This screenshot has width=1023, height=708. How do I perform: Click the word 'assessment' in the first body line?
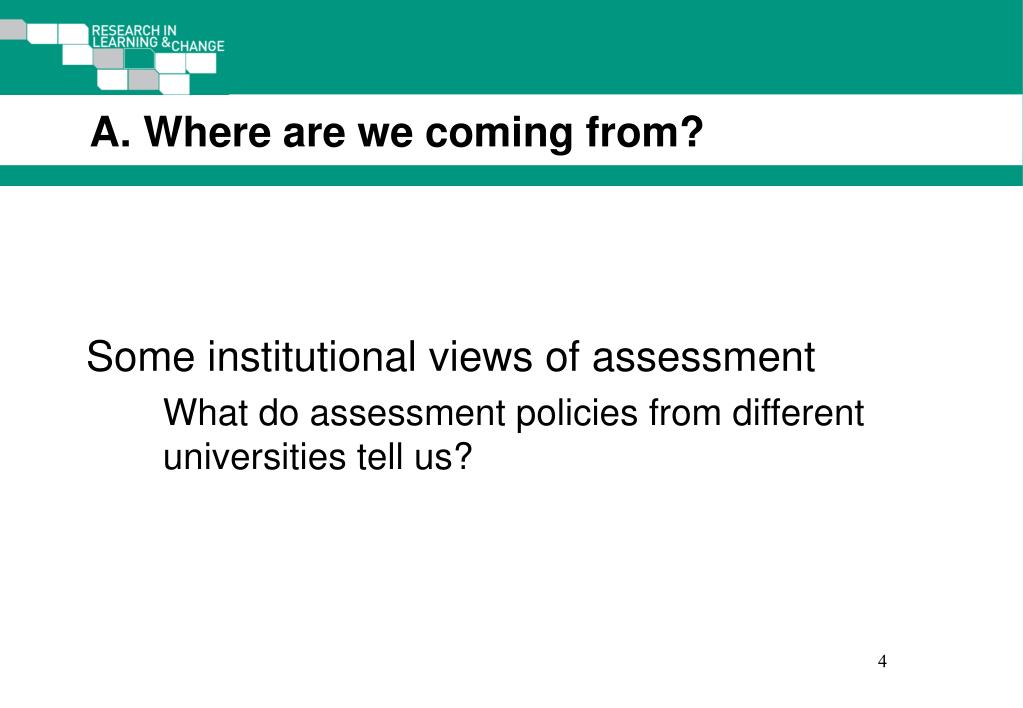pos(704,357)
